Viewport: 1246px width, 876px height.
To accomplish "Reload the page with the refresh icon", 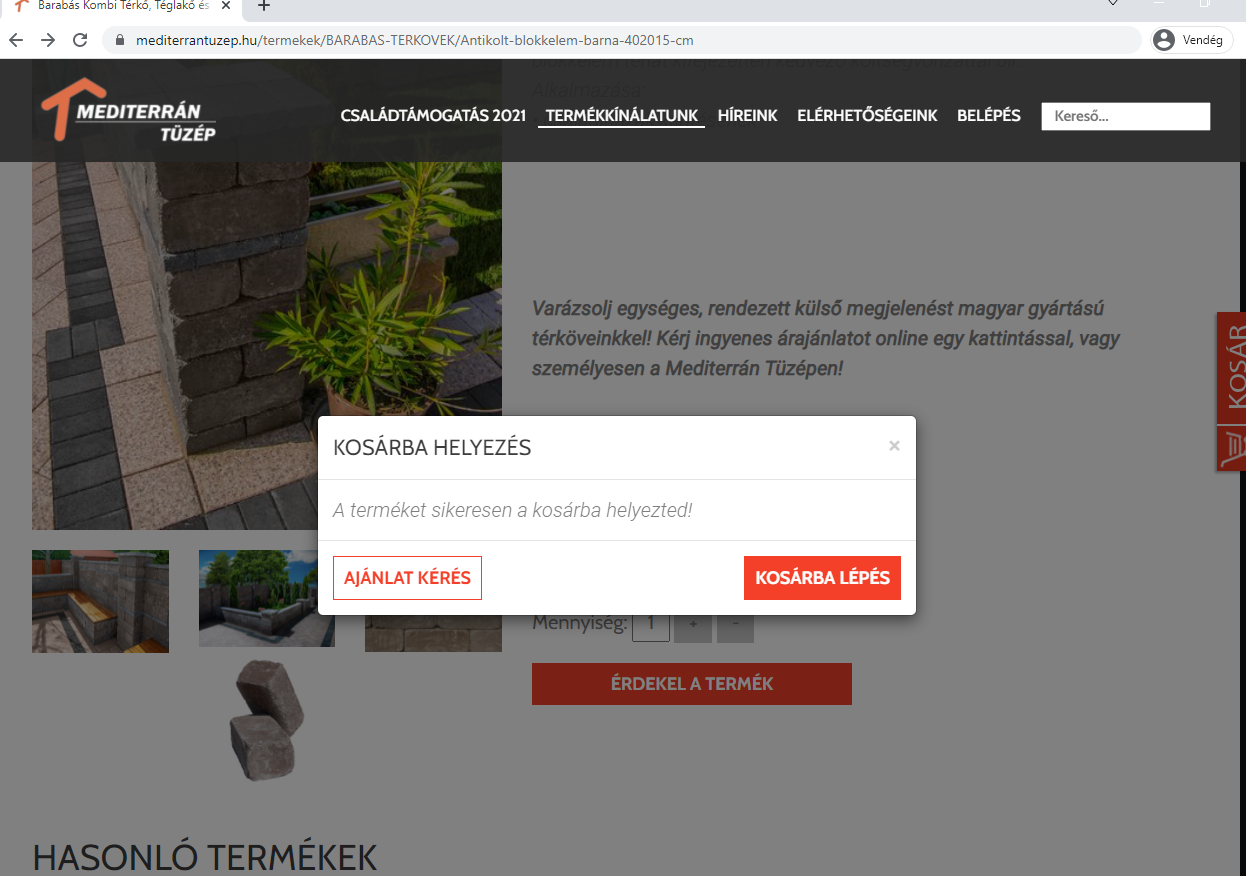I will 80,41.
